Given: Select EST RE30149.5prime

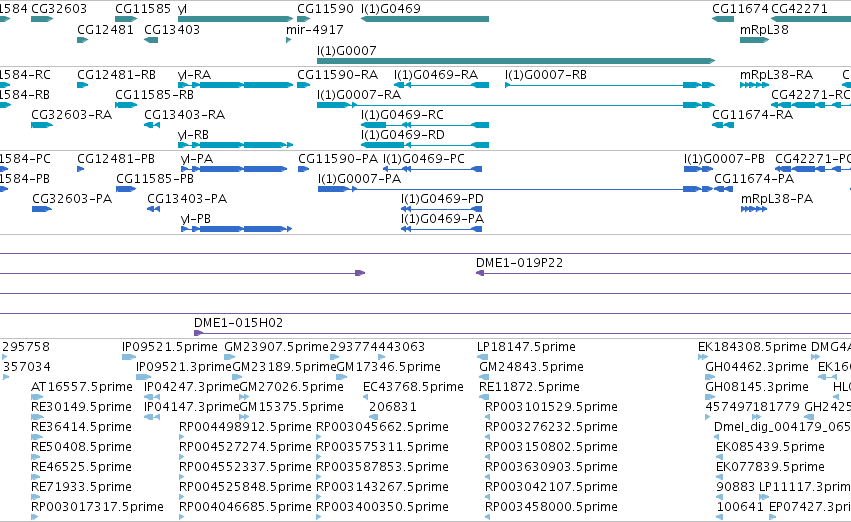Looking at the screenshot, I should (81, 408).
